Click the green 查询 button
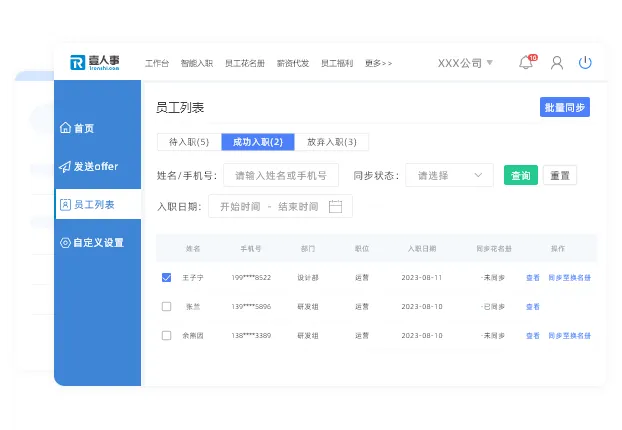This screenshot has width=622, height=430. coord(521,175)
